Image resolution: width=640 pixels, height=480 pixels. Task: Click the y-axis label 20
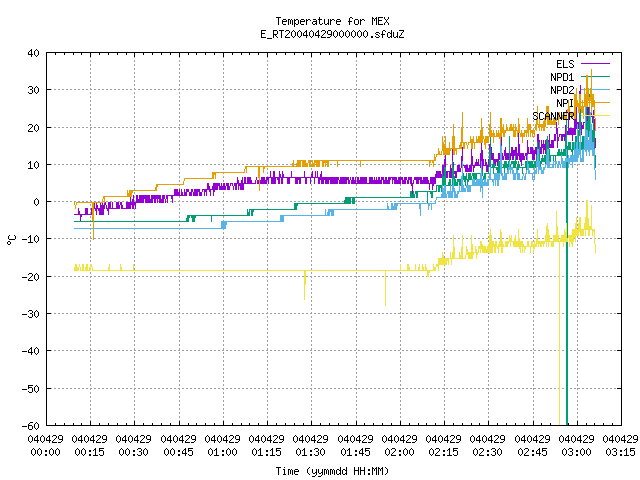33,128
